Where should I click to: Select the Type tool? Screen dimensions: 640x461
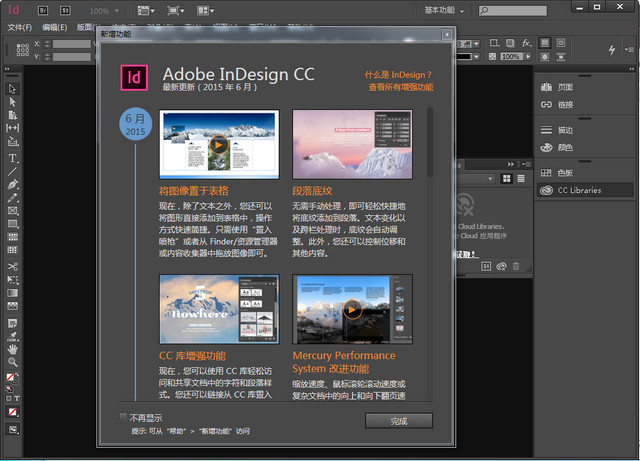(x=13, y=158)
